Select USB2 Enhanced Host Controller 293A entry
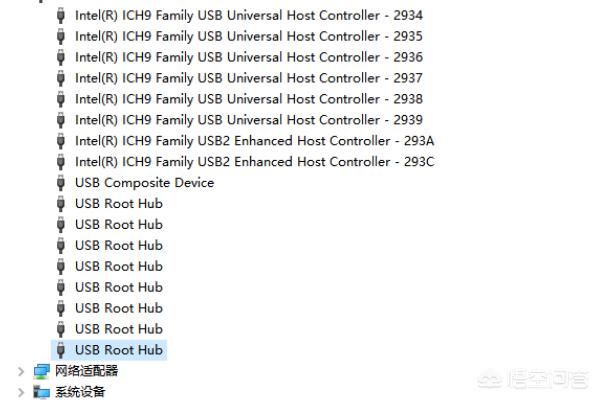Viewport: 600px width, 400px height. click(255, 141)
